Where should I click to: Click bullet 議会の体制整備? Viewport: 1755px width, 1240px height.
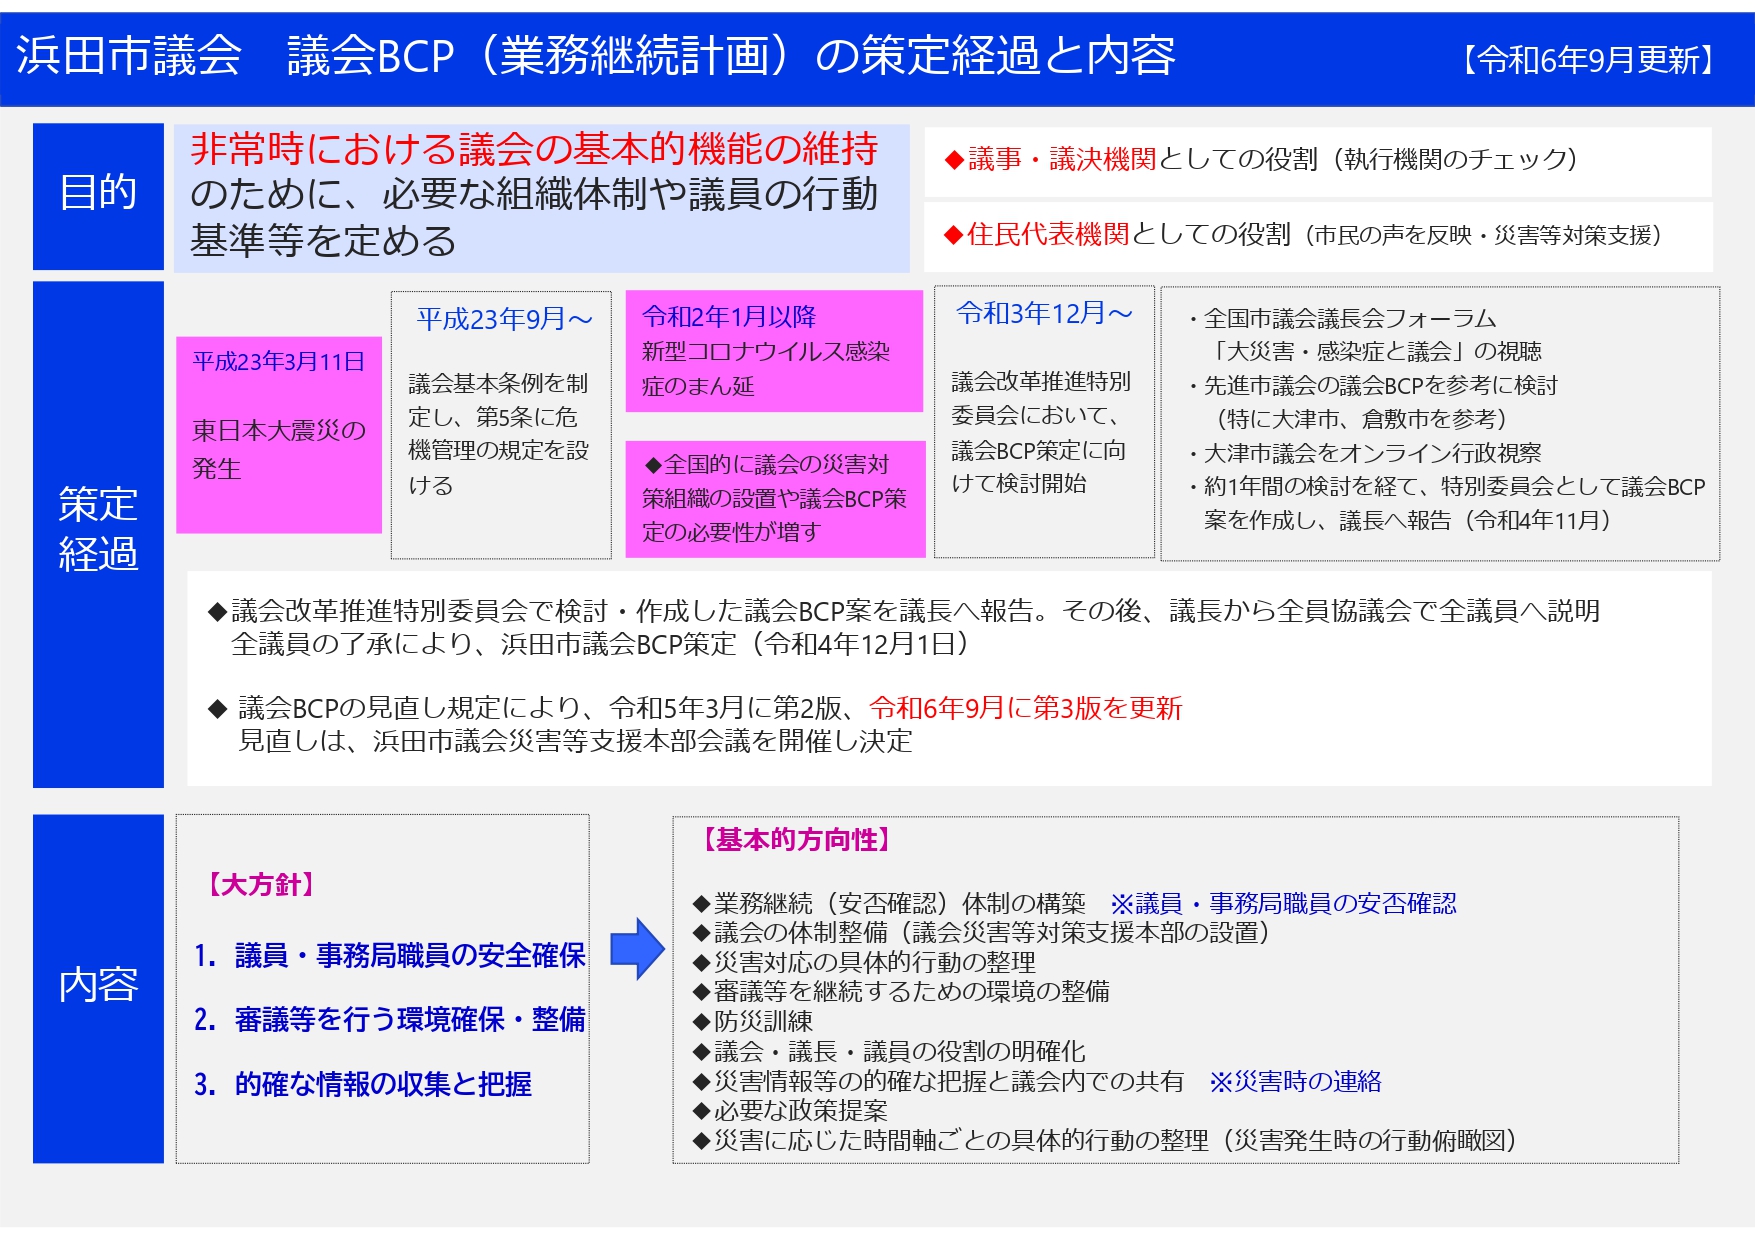tap(982, 933)
